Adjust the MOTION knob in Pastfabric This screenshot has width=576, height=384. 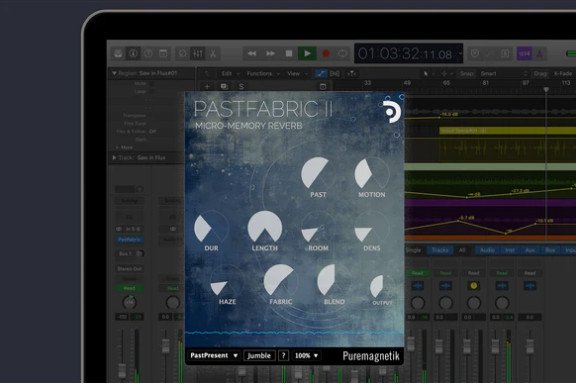[372, 174]
